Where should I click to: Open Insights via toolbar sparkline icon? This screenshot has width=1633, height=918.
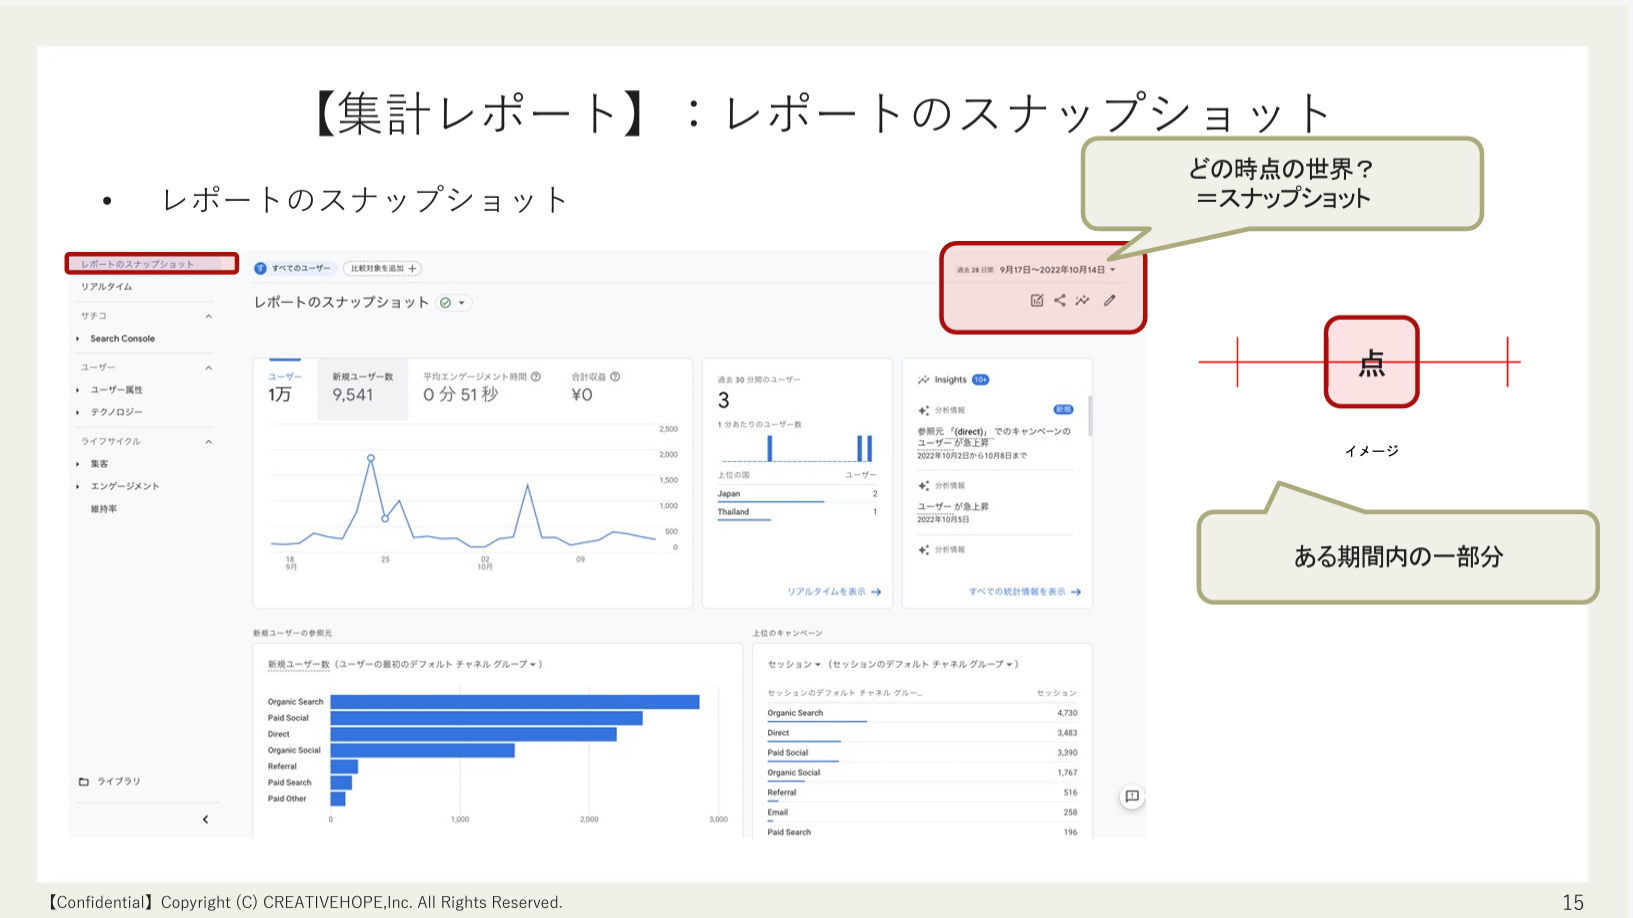1083,300
